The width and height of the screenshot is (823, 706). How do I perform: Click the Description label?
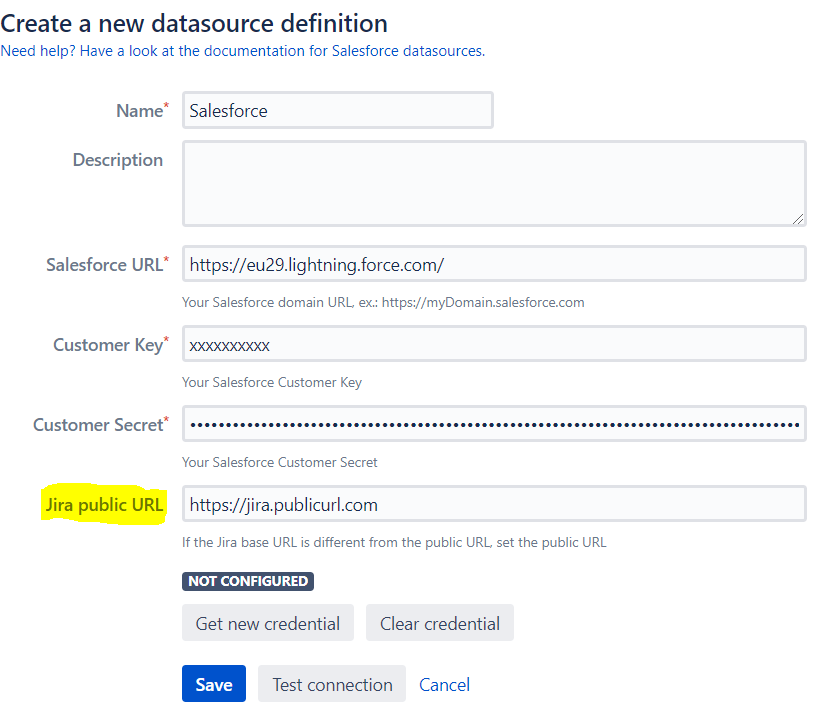pos(117,160)
